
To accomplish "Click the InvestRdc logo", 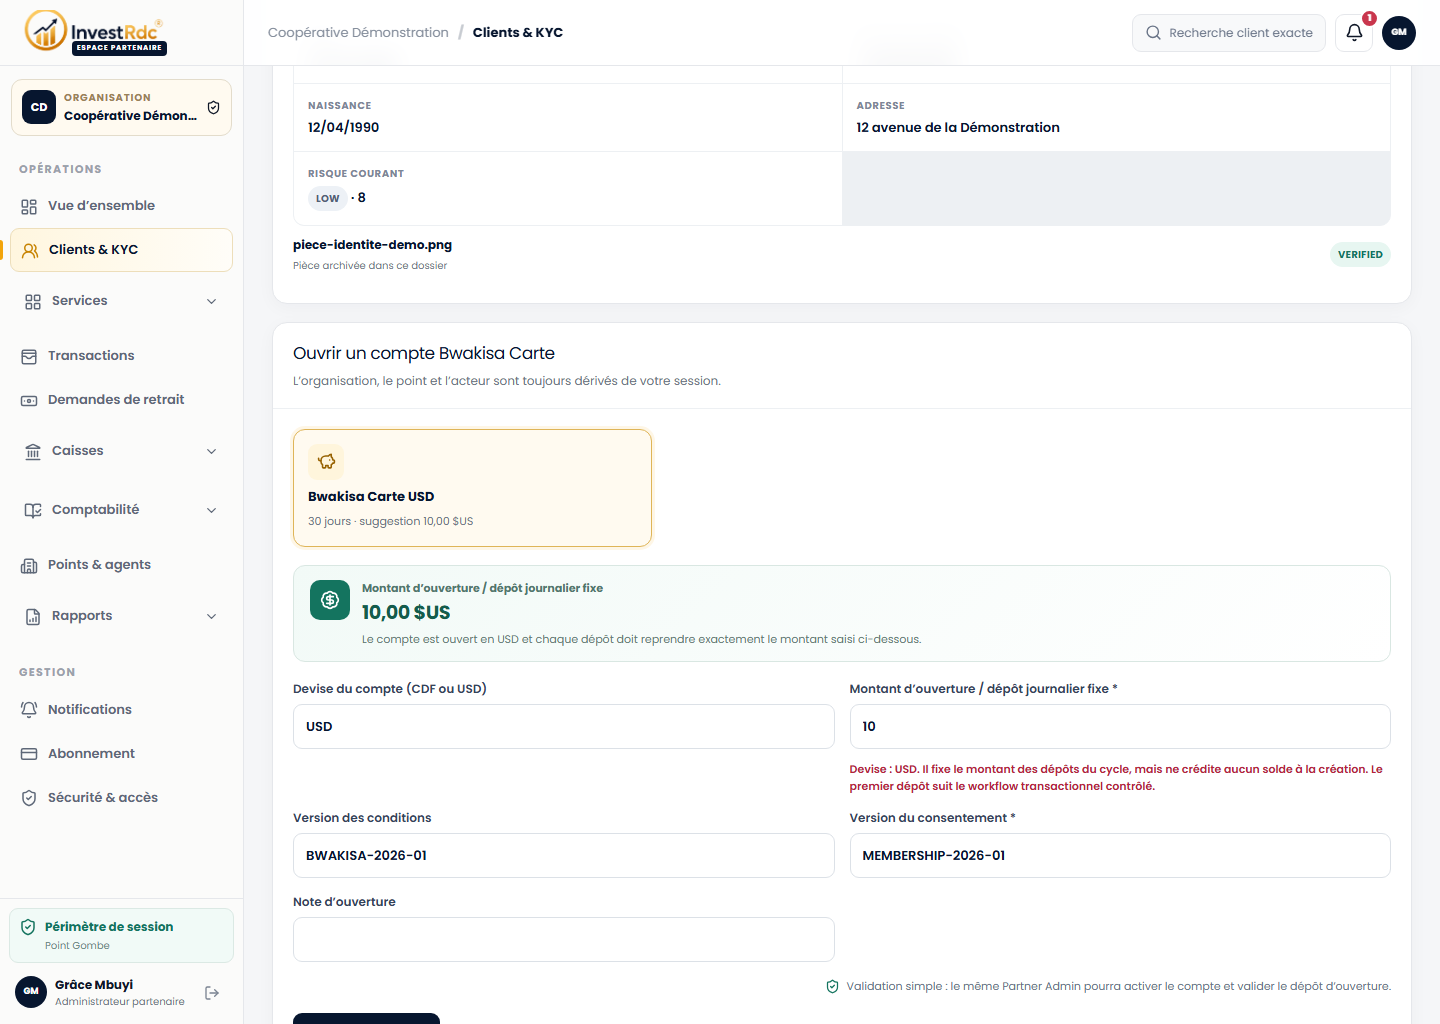I will [96, 32].
